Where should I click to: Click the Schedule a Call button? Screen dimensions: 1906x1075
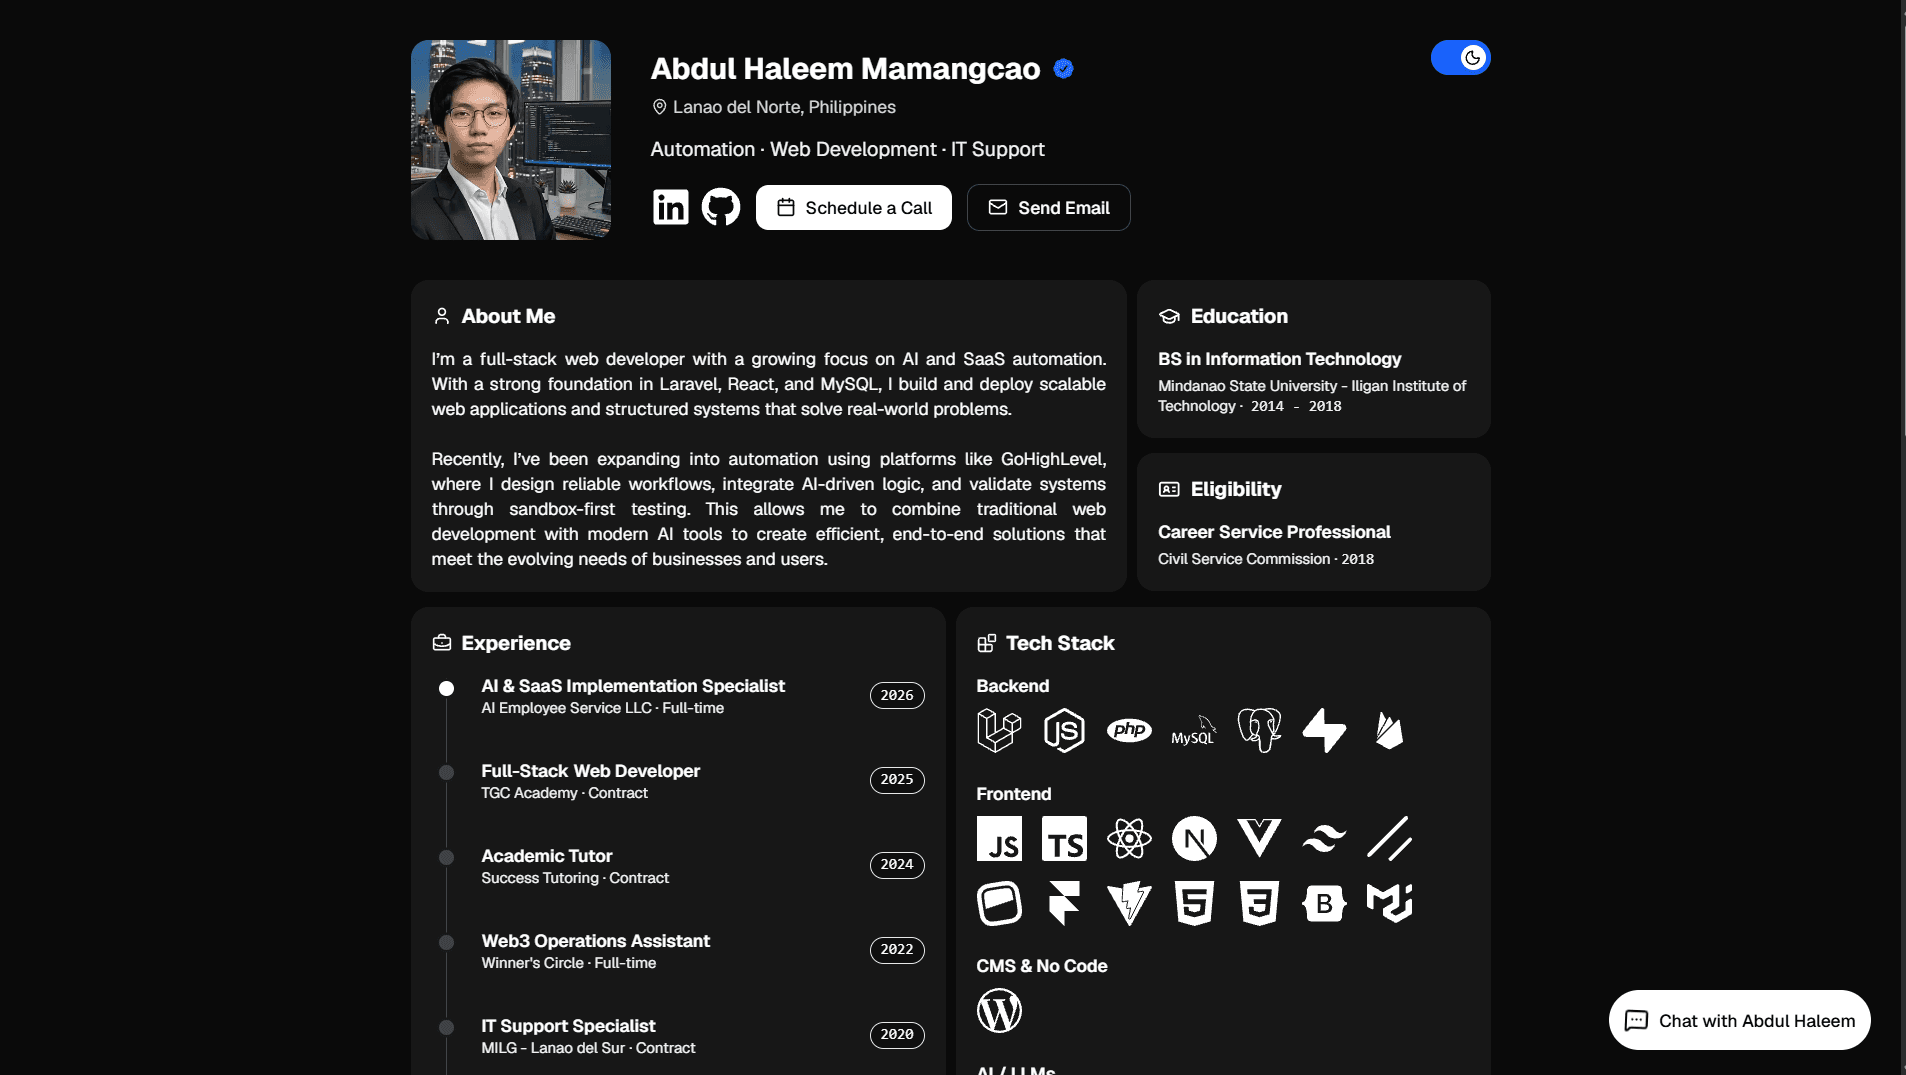853,207
